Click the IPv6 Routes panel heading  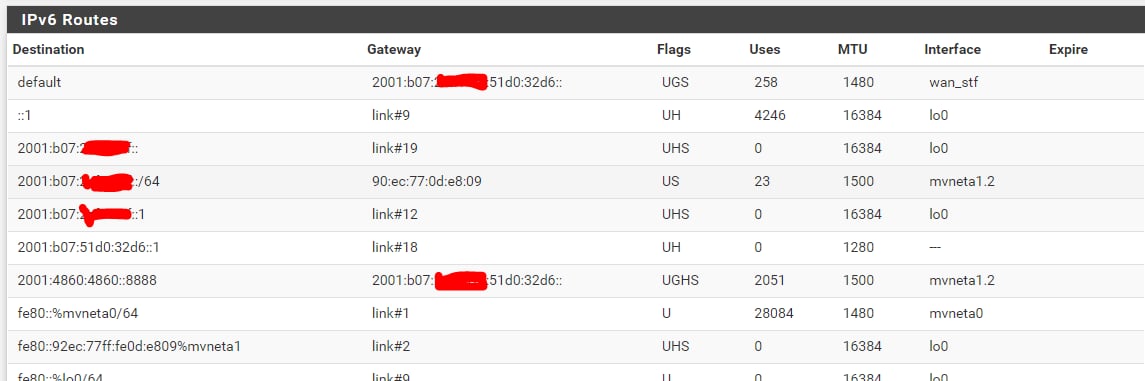tap(69, 20)
